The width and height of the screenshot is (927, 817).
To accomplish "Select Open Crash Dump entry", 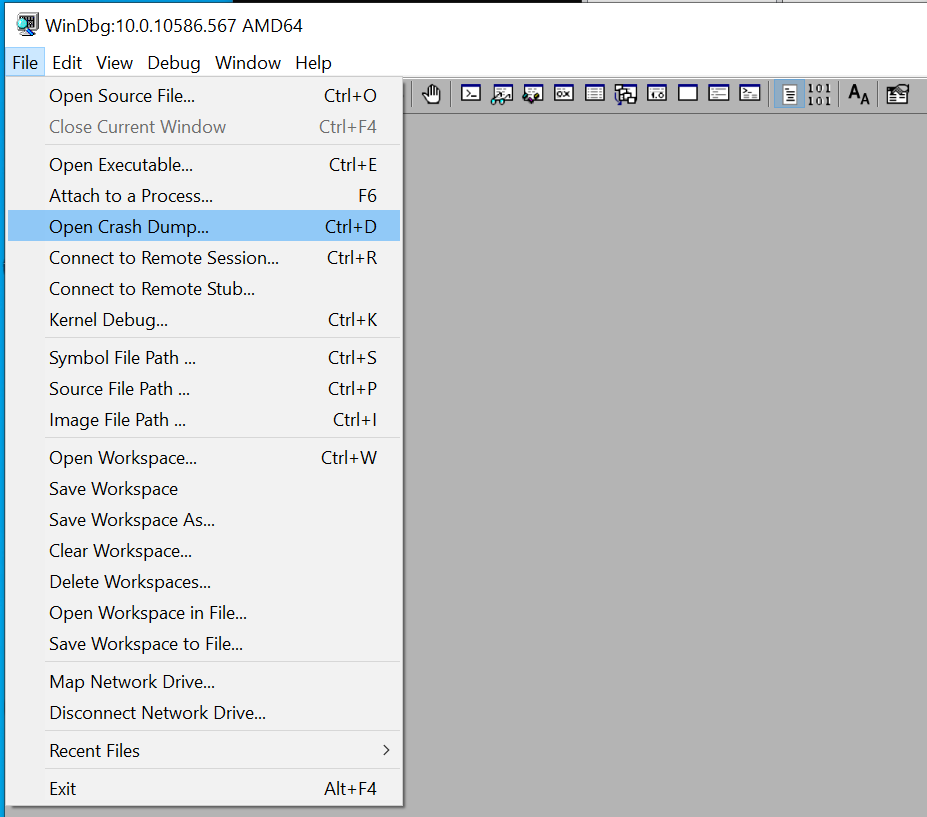I will [x=204, y=226].
